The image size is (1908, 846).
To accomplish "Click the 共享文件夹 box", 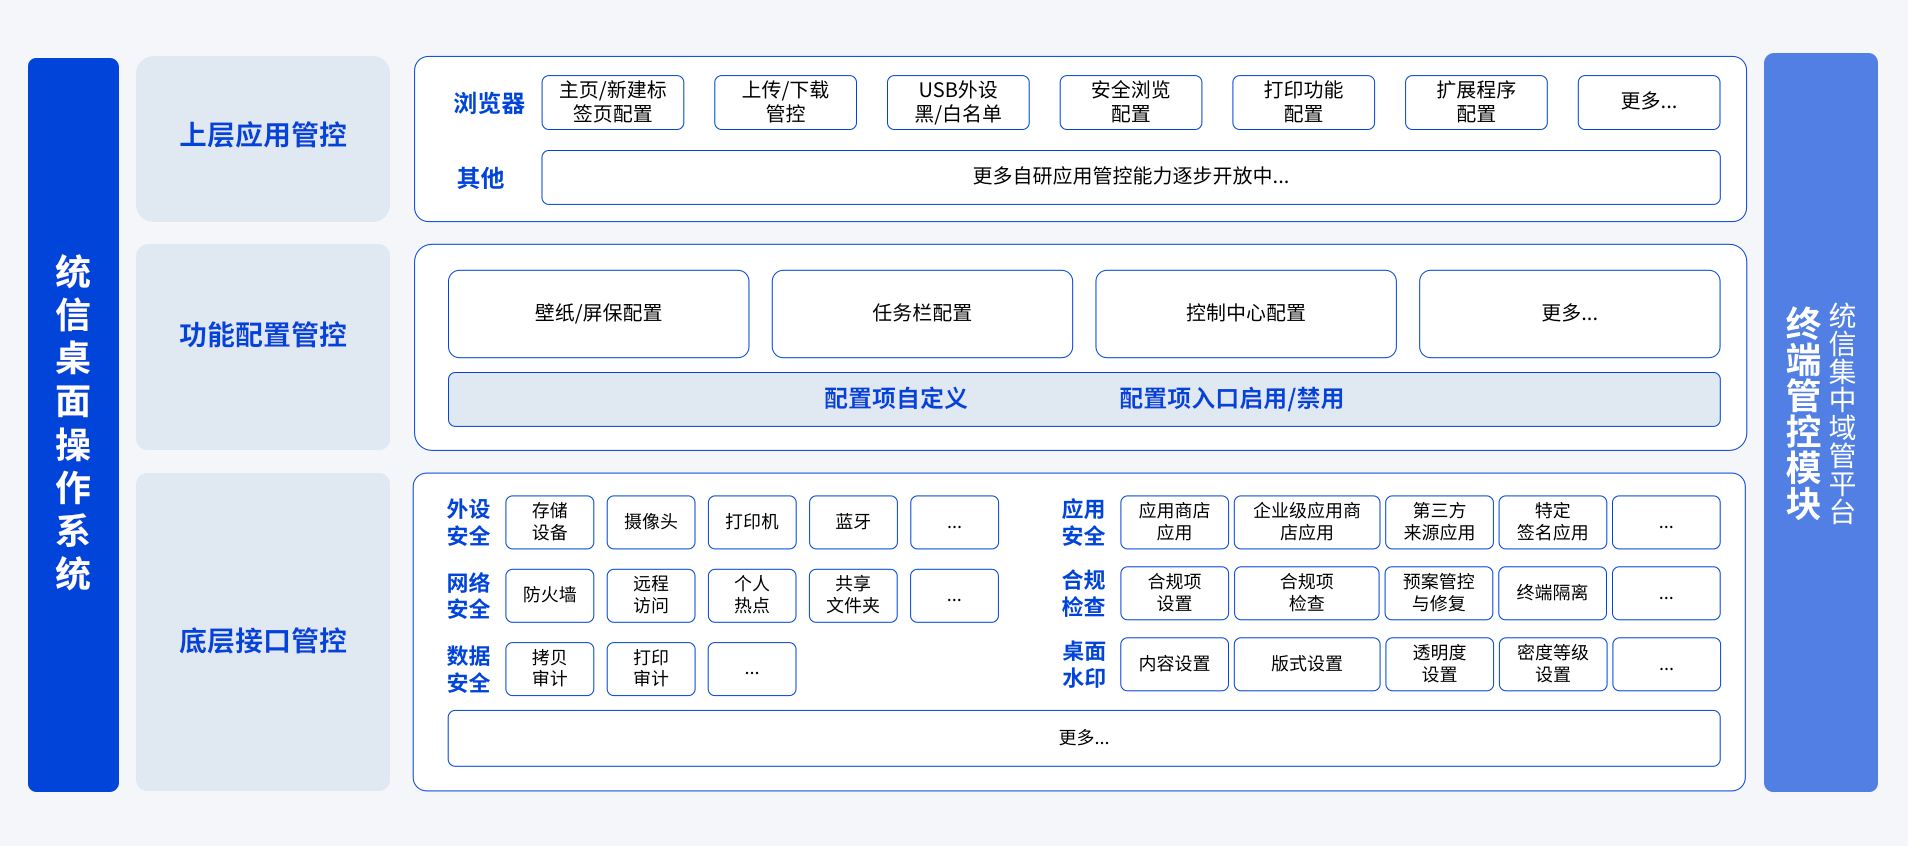I will pos(853,596).
